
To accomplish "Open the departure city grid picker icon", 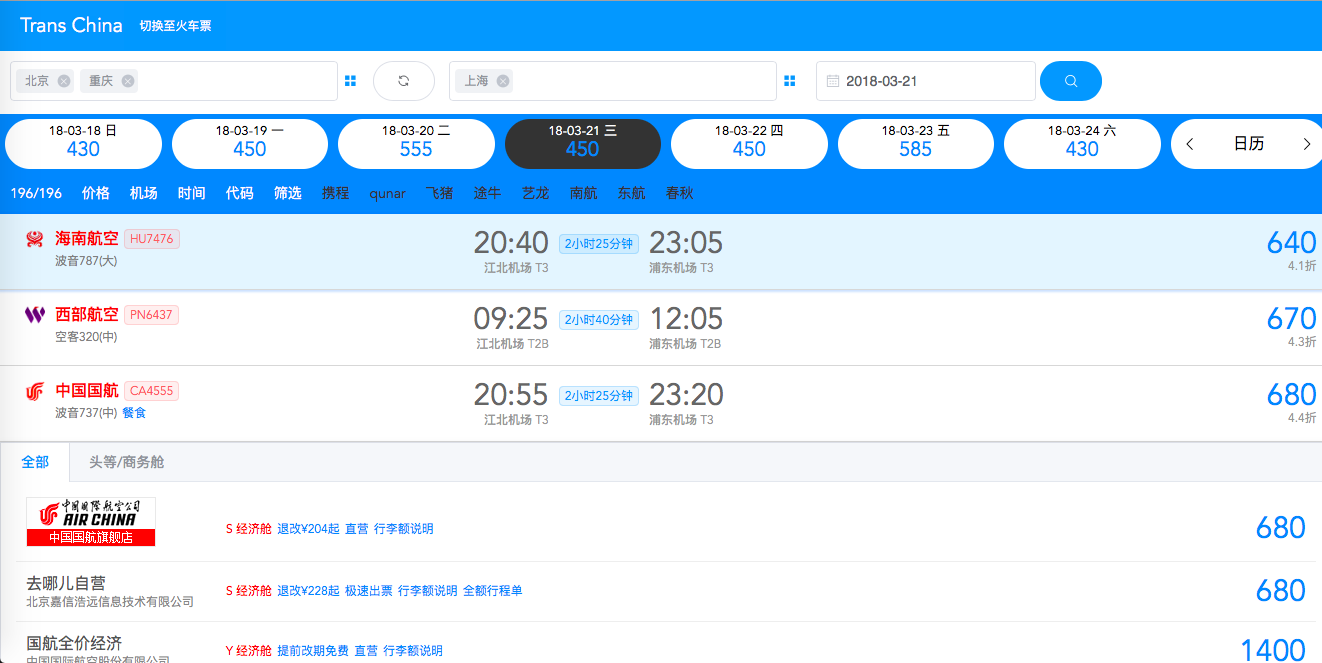I will tap(350, 81).
